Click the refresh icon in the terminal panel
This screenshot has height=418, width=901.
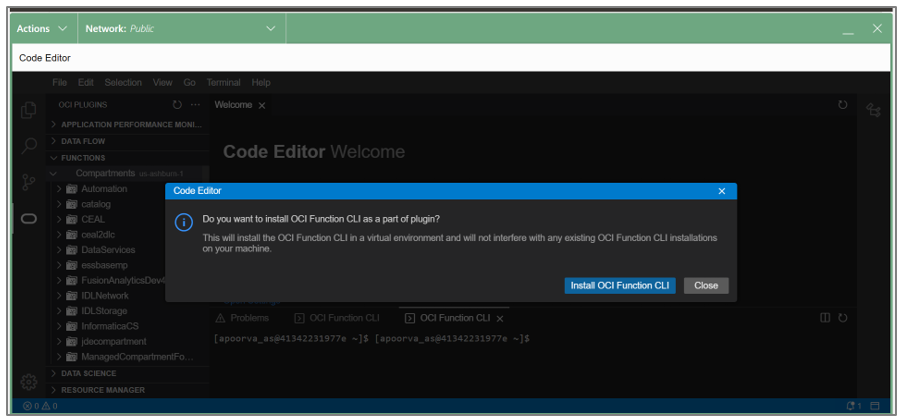click(x=842, y=317)
